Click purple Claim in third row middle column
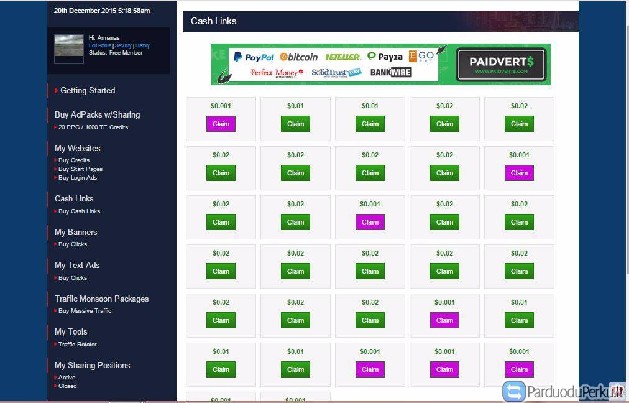Viewport: 629px width, 403px height. [369, 222]
